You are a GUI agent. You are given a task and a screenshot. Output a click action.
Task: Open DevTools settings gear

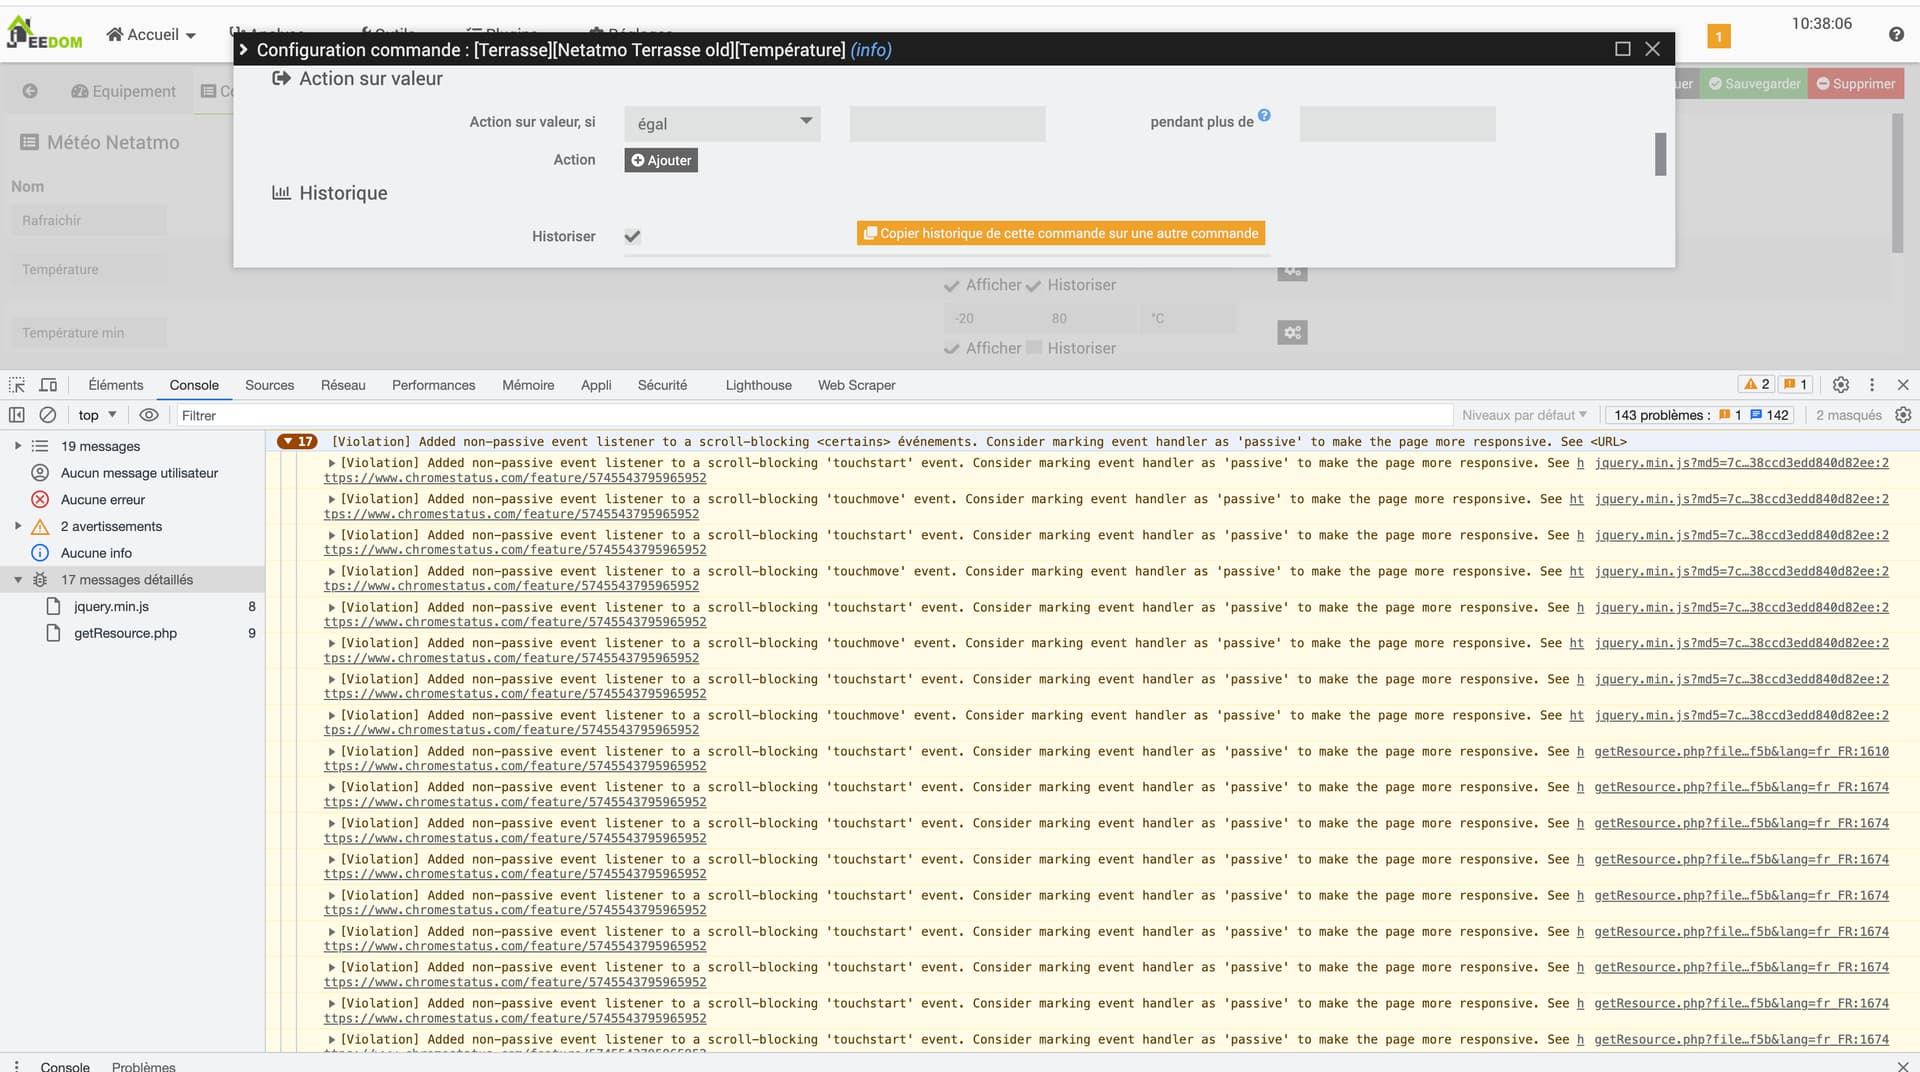[x=1841, y=385]
